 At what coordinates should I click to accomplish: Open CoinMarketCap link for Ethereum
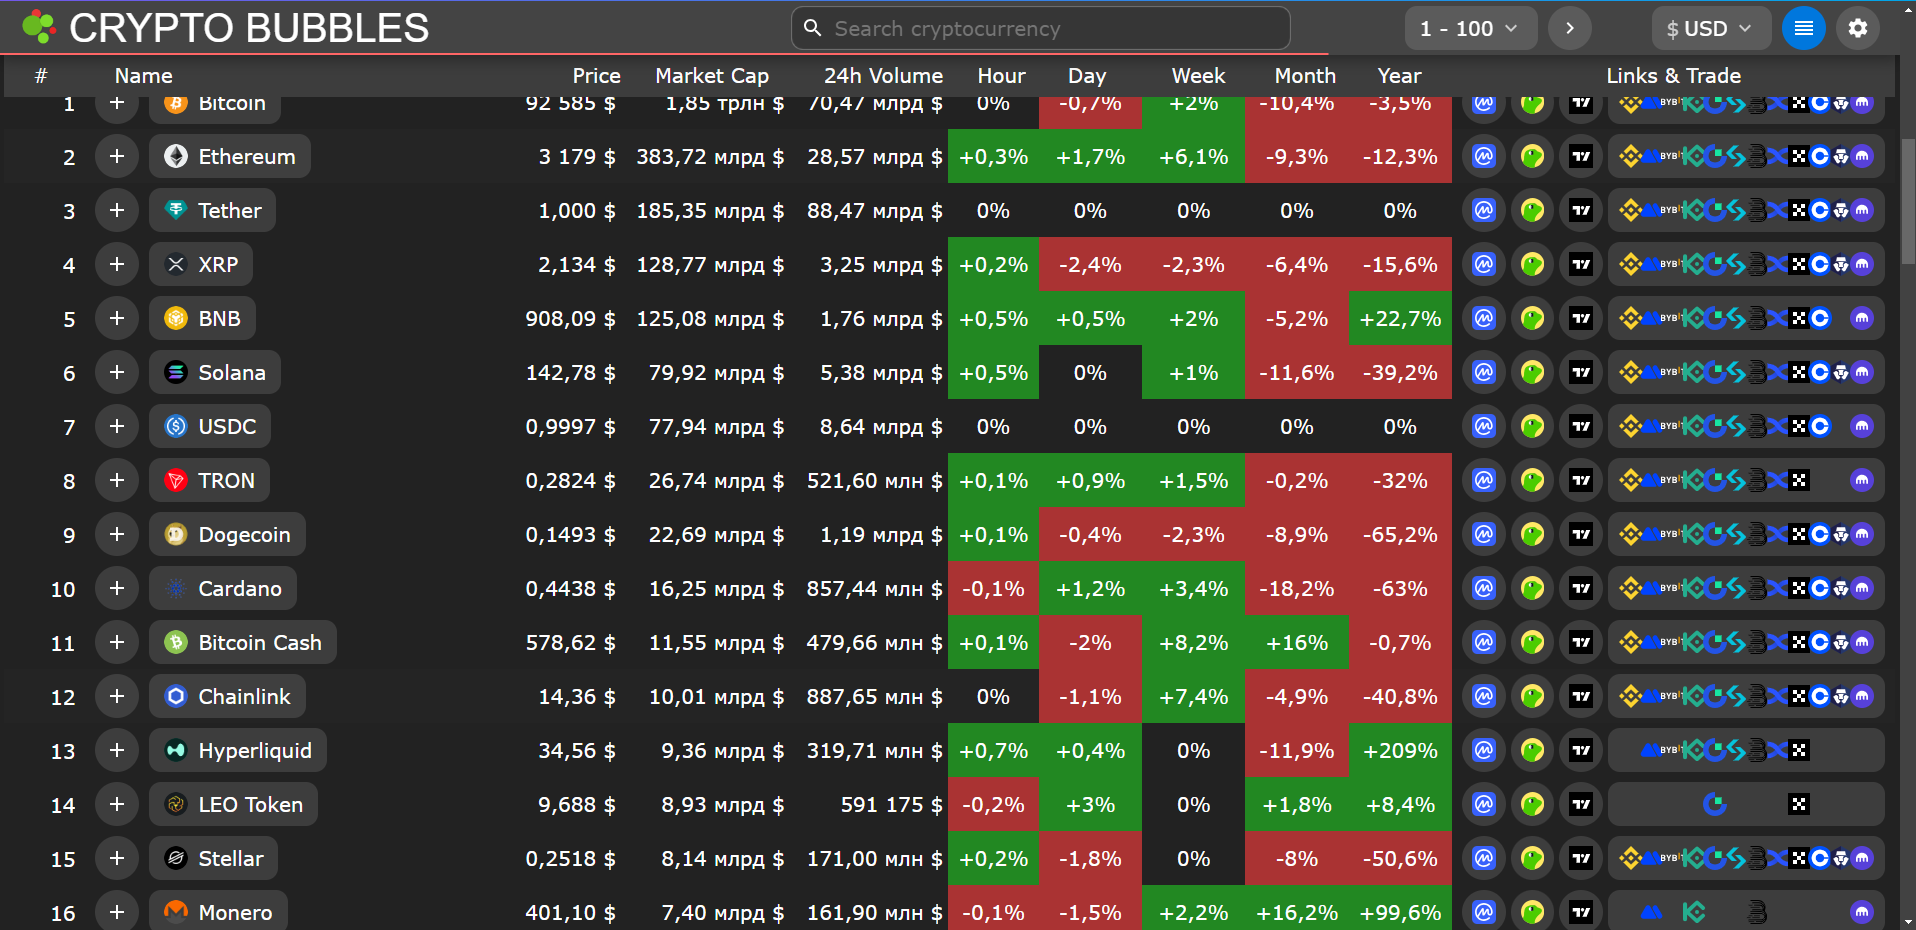1484,157
